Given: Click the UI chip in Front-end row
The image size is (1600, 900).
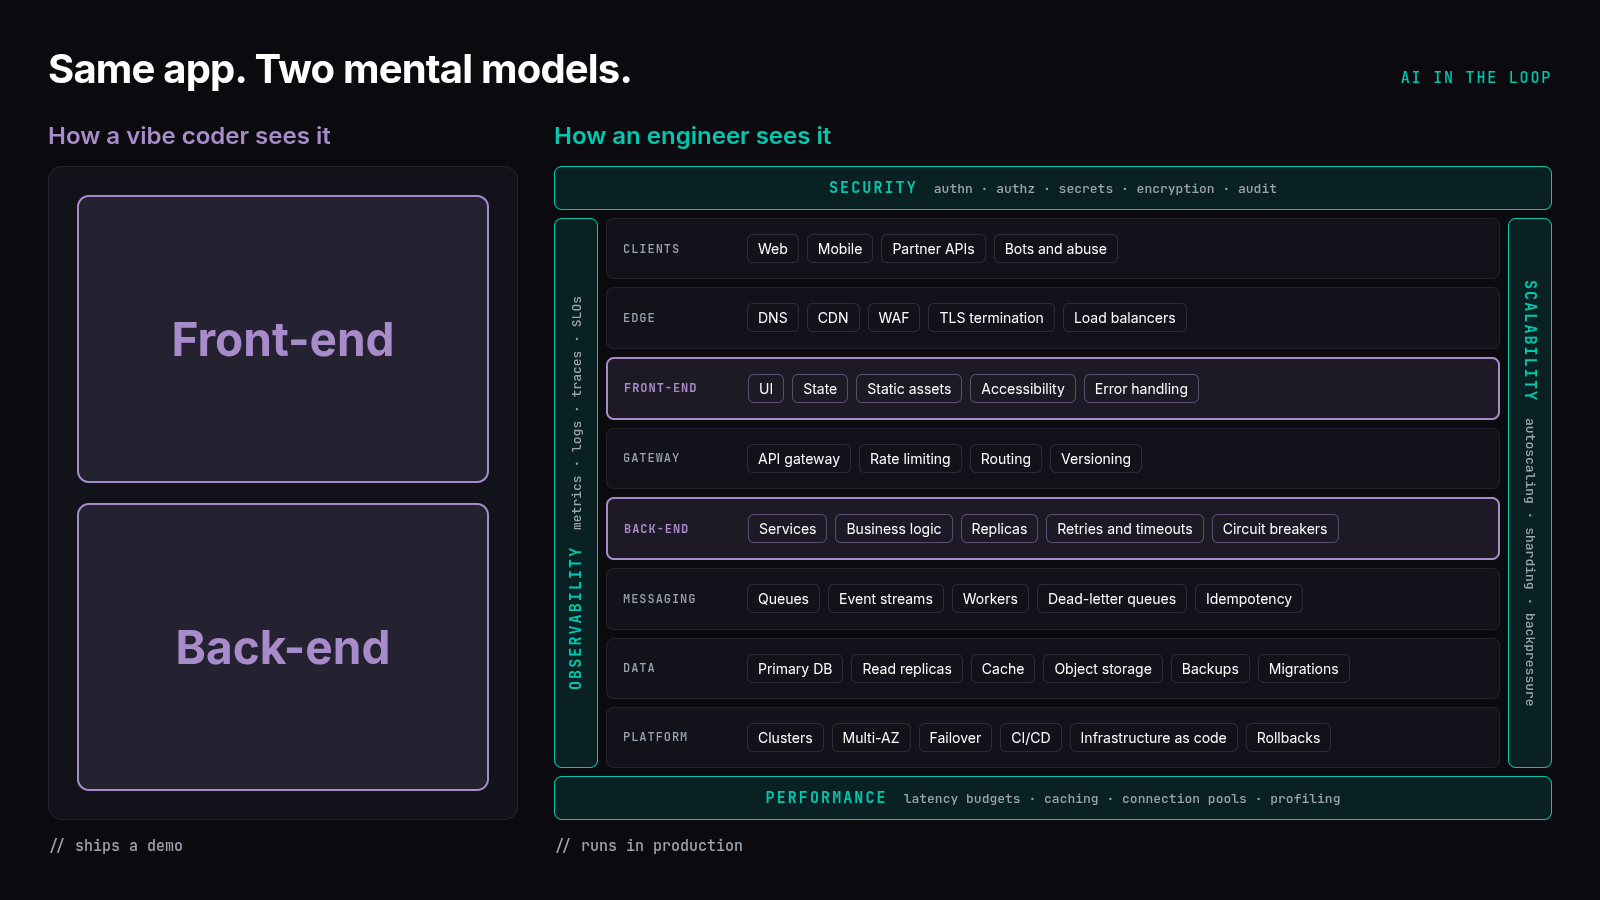Looking at the screenshot, I should [x=766, y=389].
